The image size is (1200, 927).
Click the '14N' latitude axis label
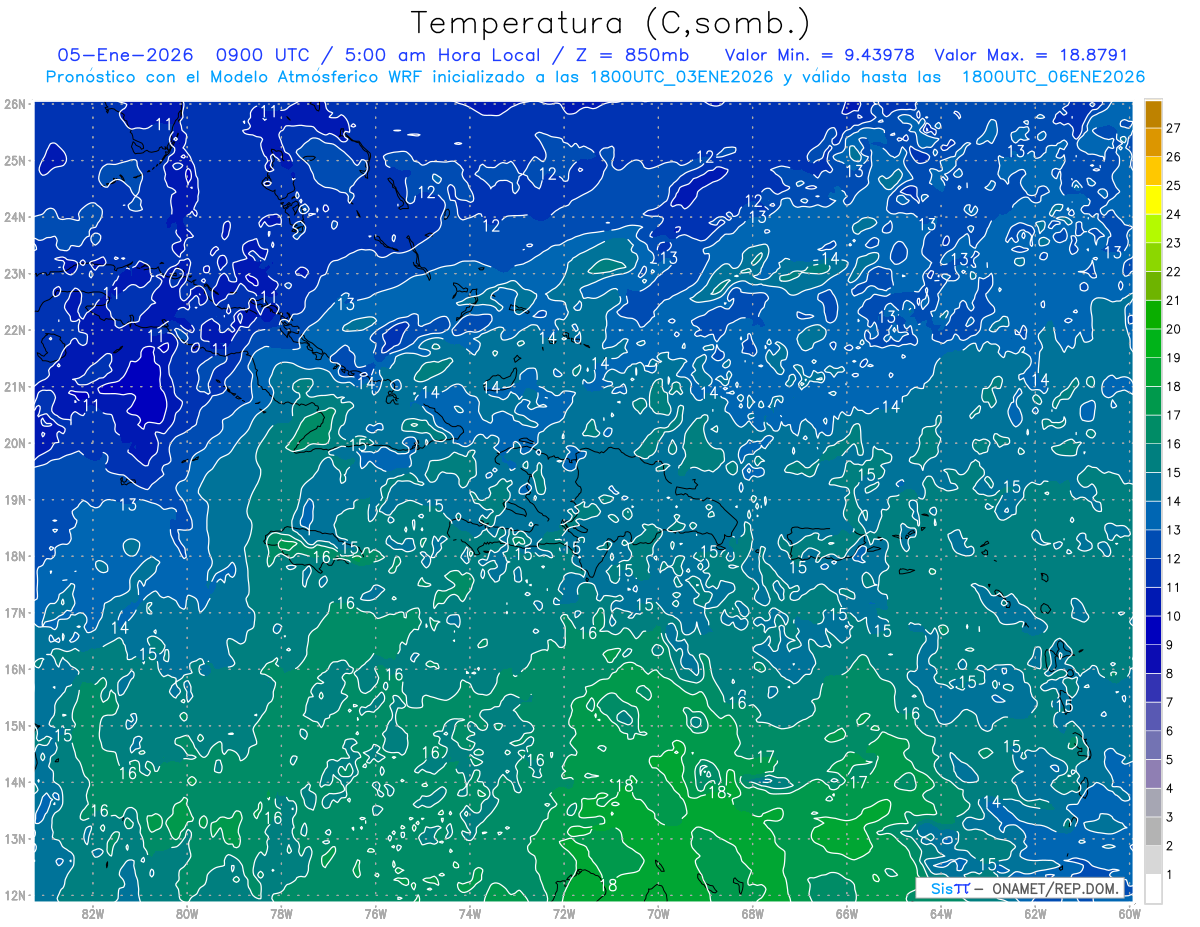[x=15, y=782]
